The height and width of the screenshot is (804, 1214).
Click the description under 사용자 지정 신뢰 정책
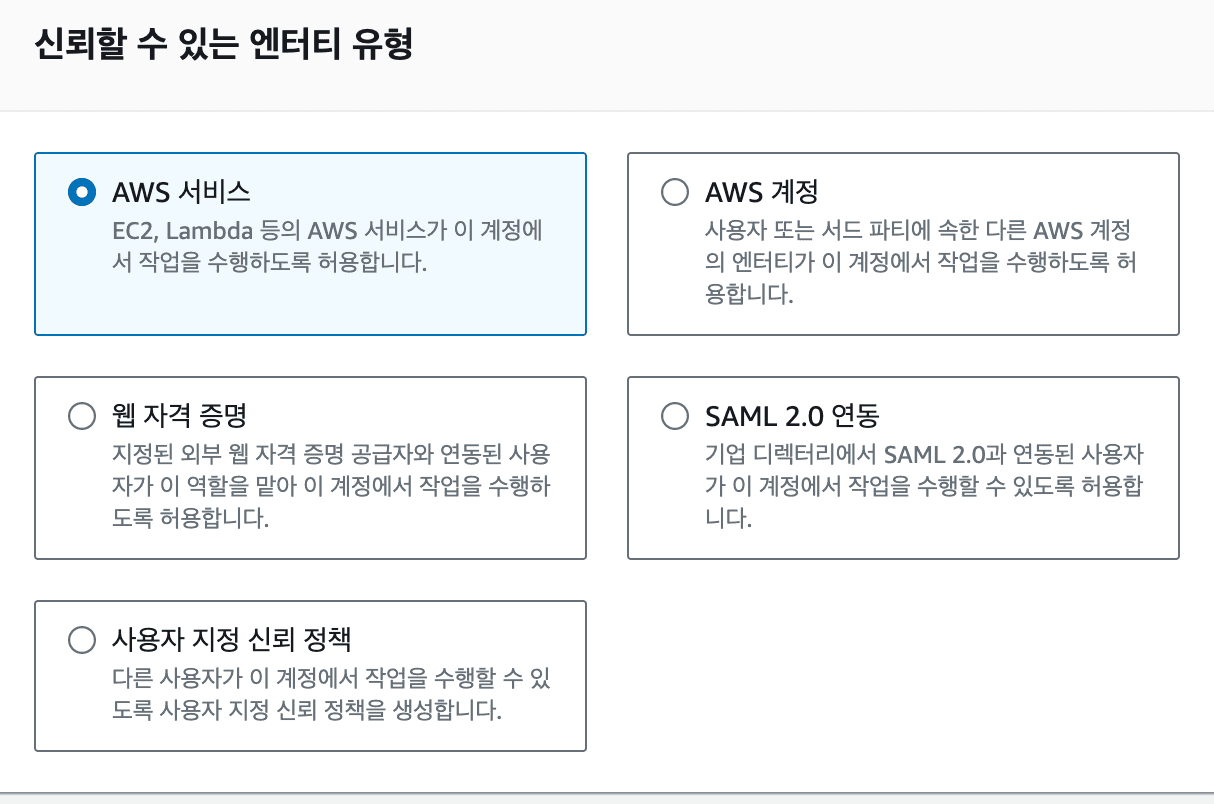330,695
